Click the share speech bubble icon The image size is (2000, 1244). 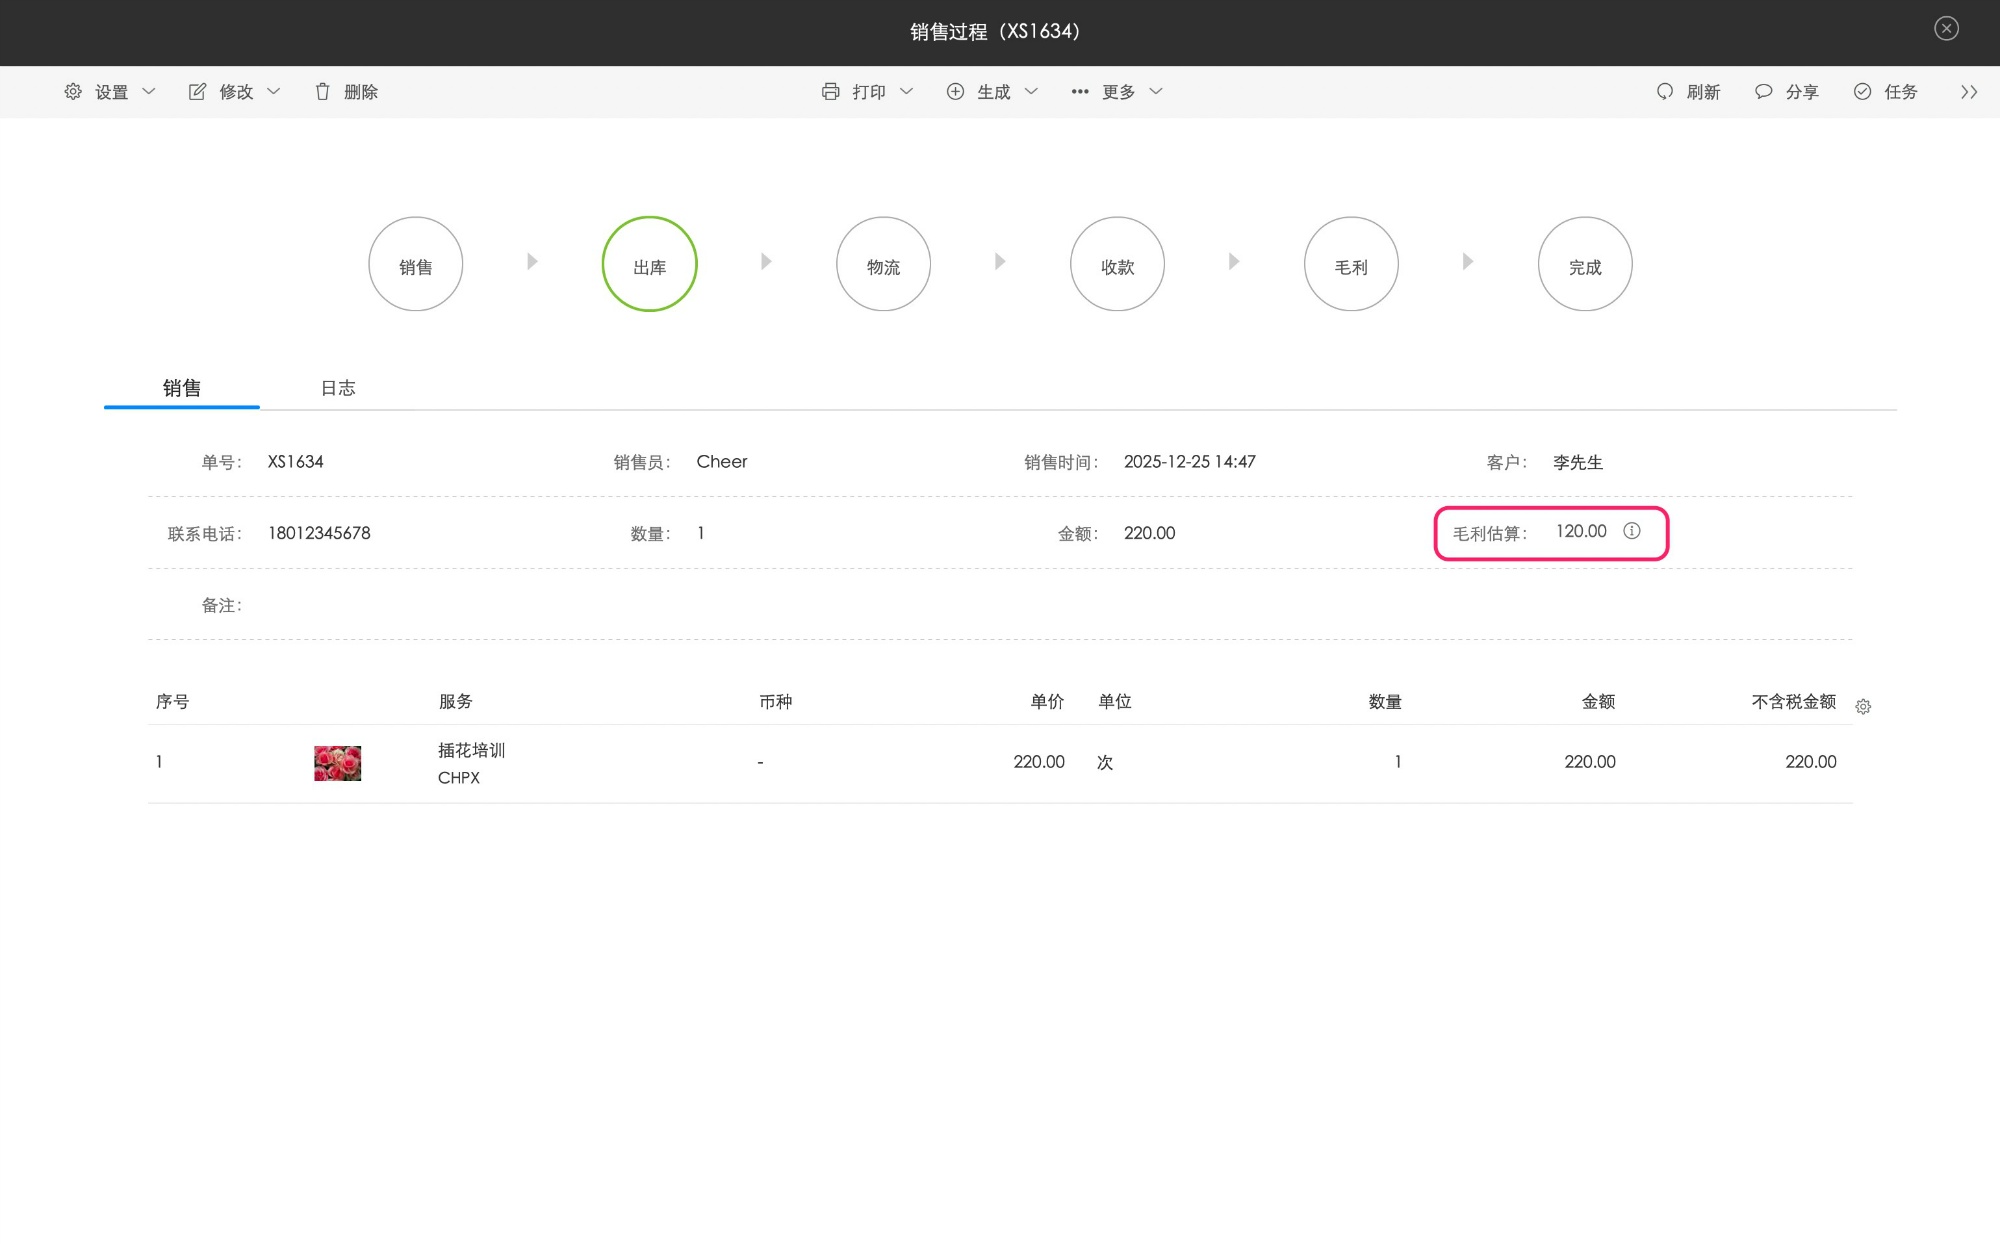tap(1763, 91)
